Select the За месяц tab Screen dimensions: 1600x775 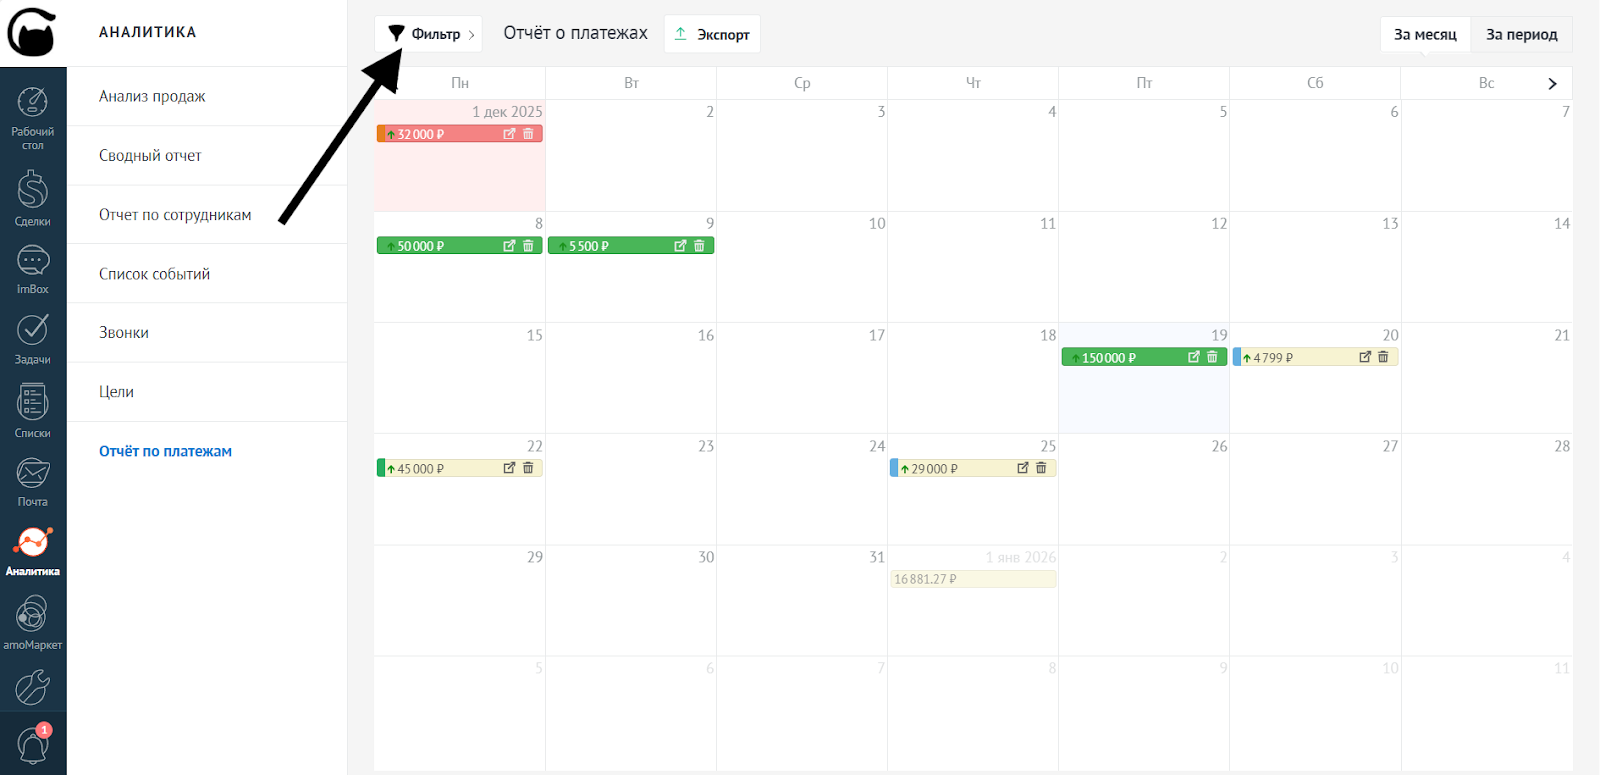[x=1425, y=34]
